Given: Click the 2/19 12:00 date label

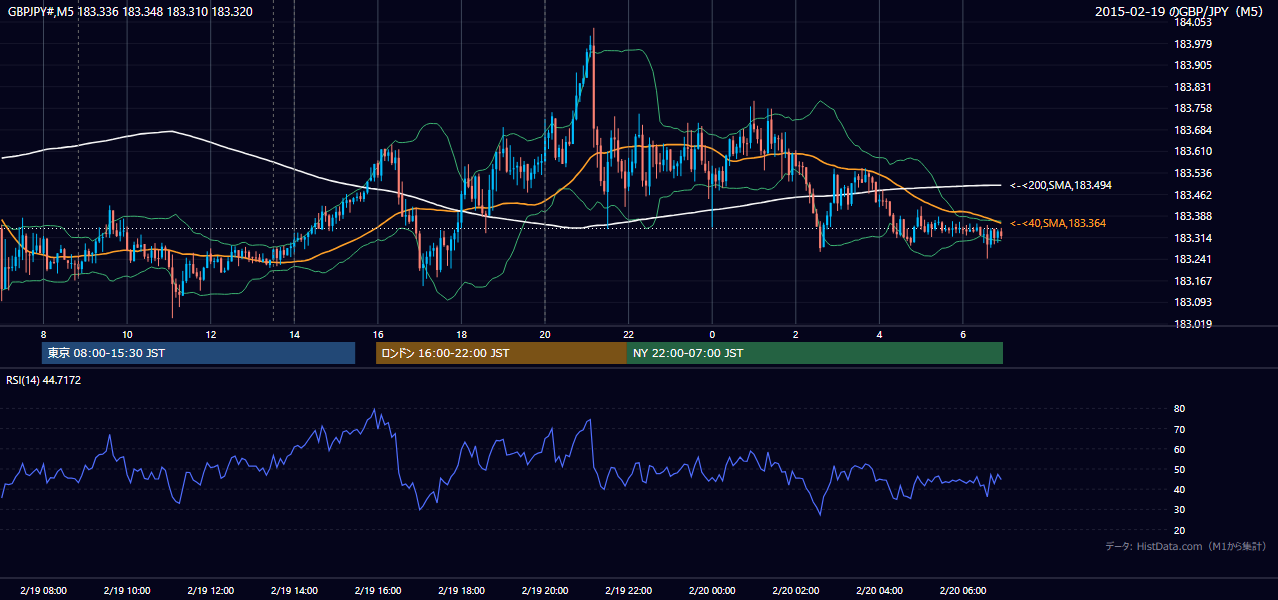Looking at the screenshot, I should tap(210, 590).
